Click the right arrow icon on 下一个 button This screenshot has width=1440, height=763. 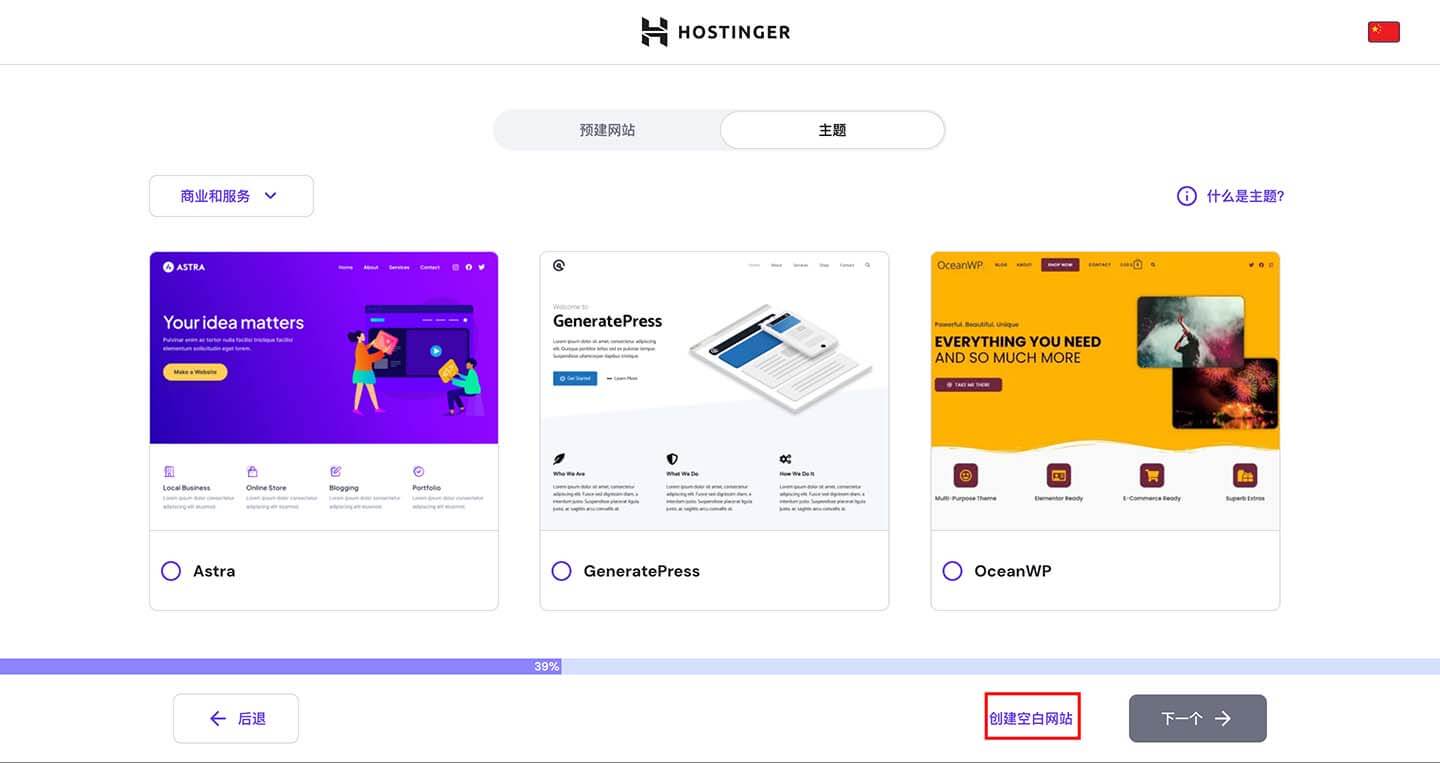click(x=1223, y=718)
